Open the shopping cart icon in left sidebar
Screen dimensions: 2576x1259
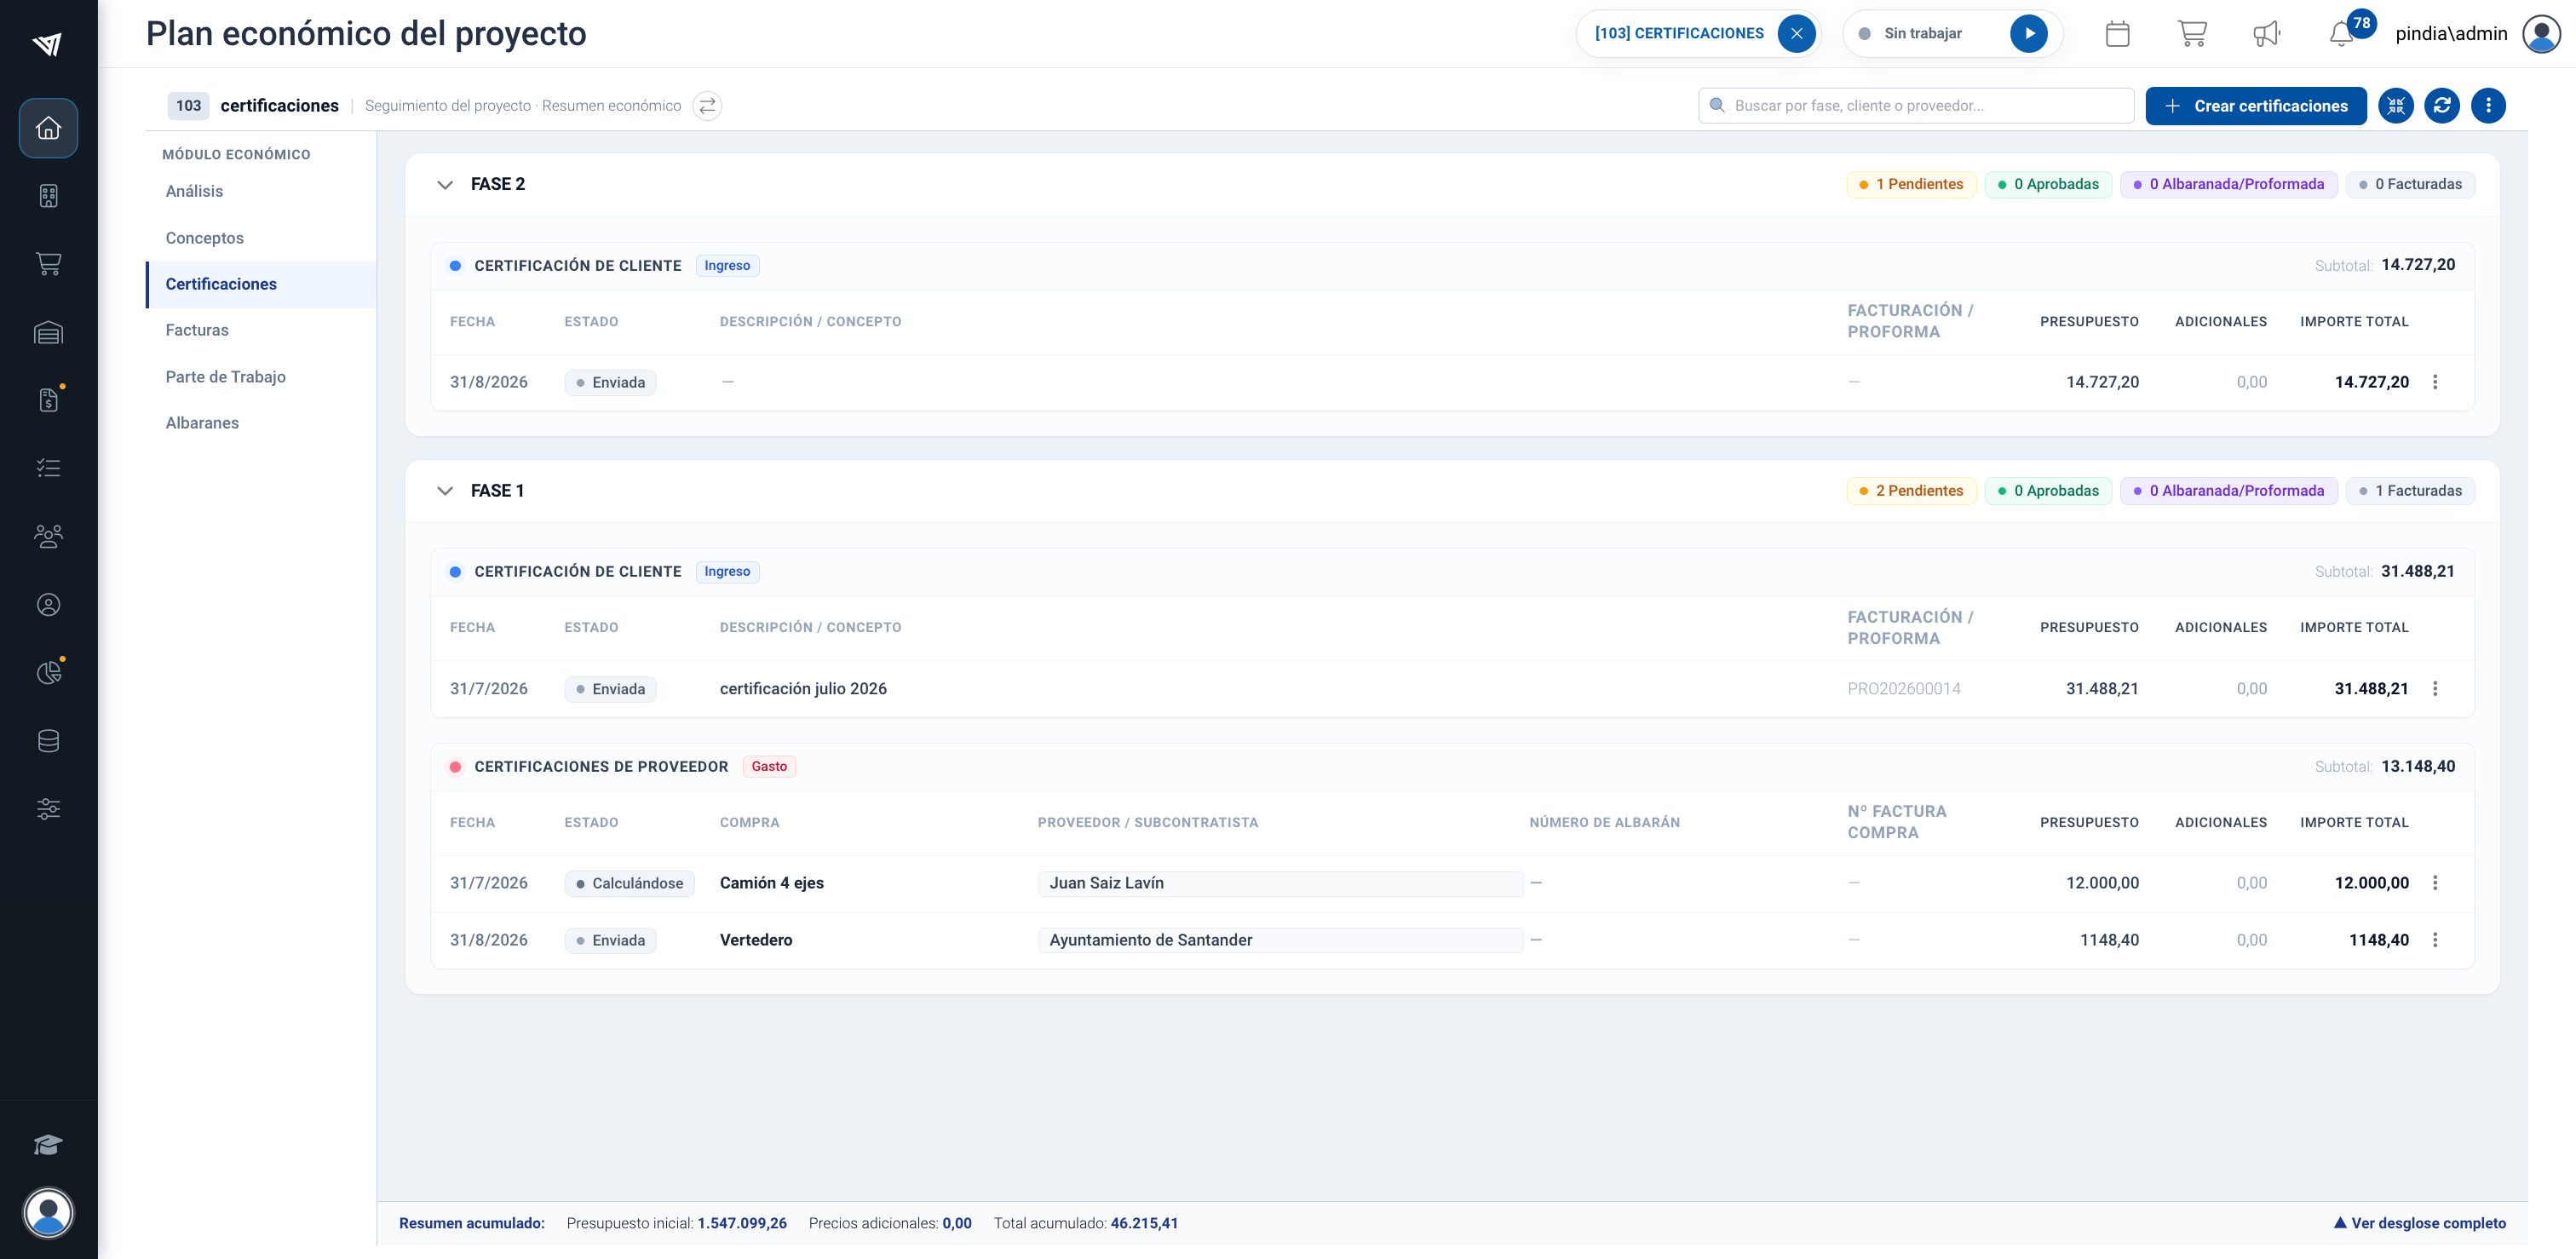tap(48, 264)
